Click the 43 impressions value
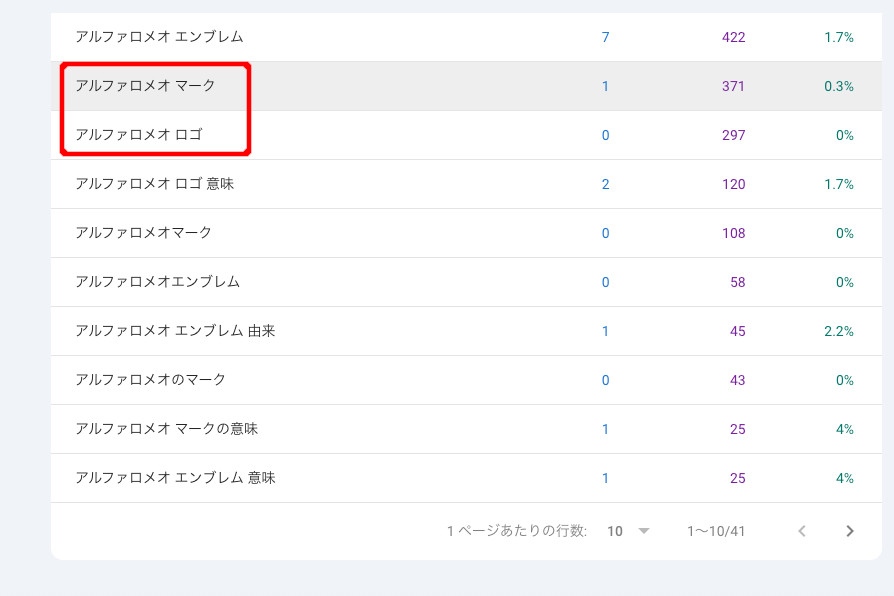 [x=738, y=381]
